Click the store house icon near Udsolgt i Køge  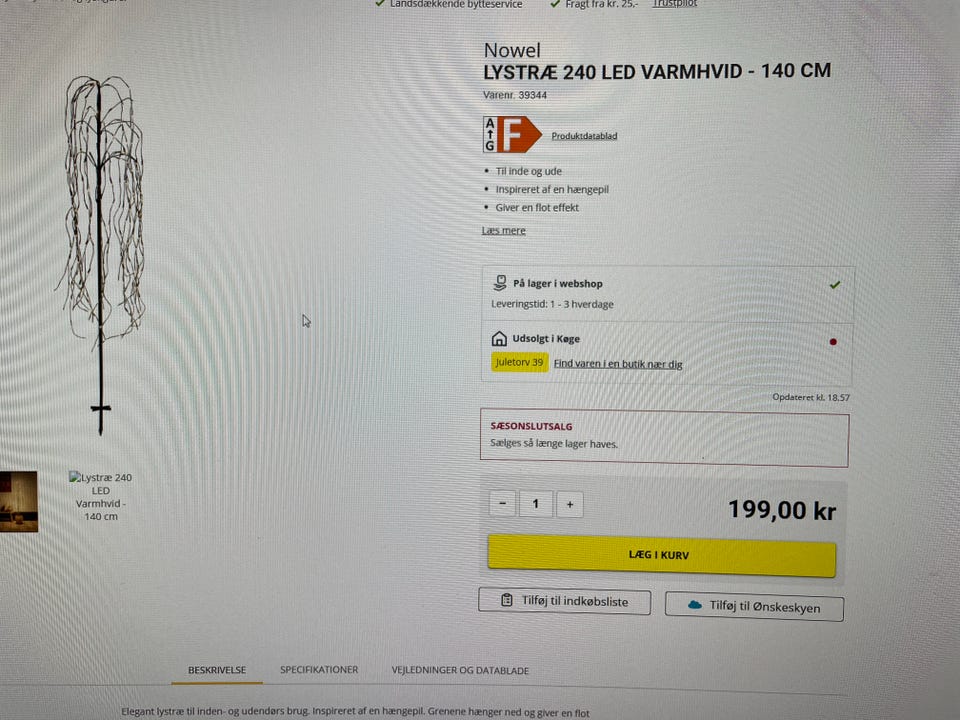click(499, 338)
